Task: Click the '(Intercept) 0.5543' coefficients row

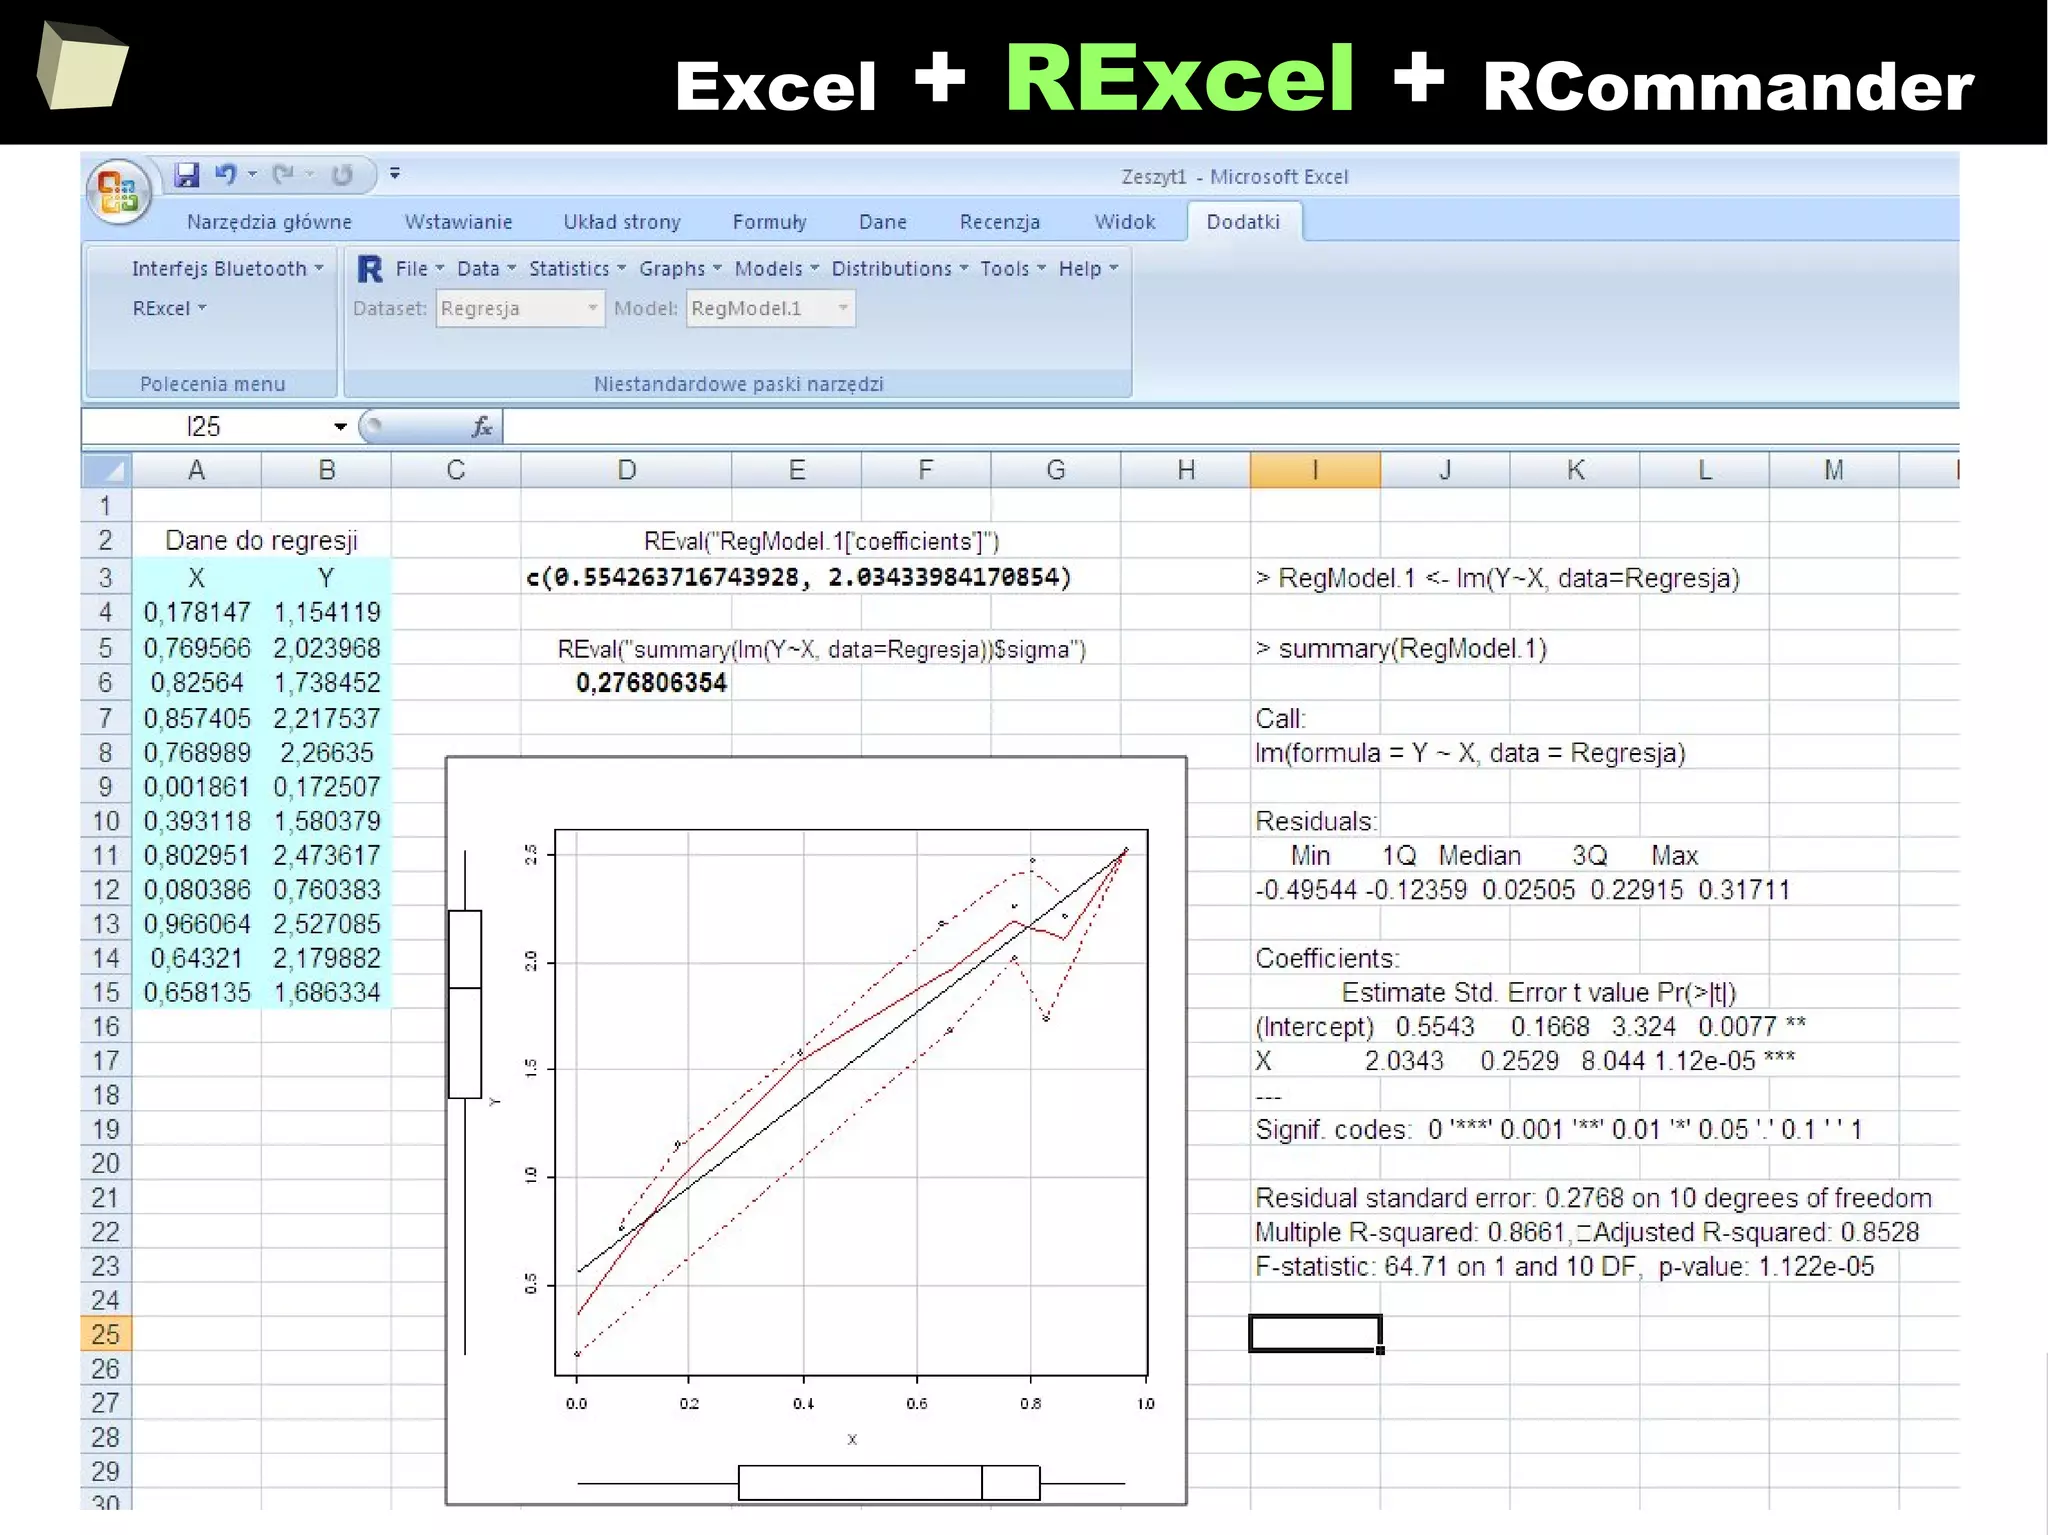Action: [x=1530, y=1027]
